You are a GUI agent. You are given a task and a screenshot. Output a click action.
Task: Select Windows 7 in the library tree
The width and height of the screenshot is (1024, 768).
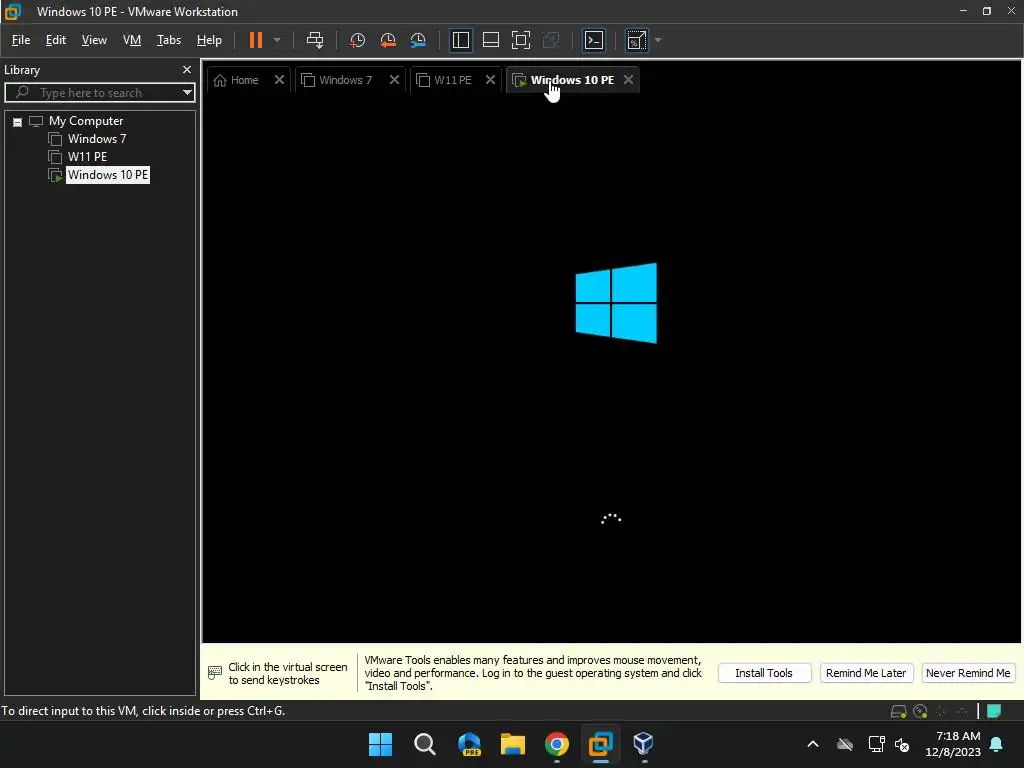97,139
